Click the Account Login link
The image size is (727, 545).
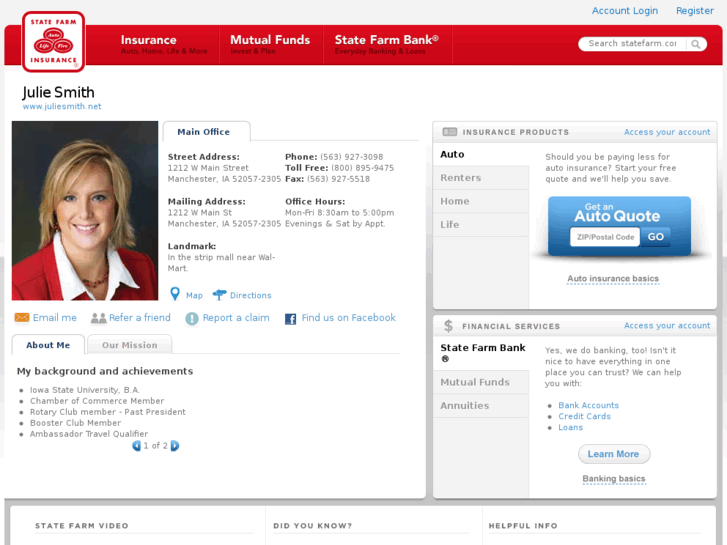pyautogui.click(x=625, y=11)
